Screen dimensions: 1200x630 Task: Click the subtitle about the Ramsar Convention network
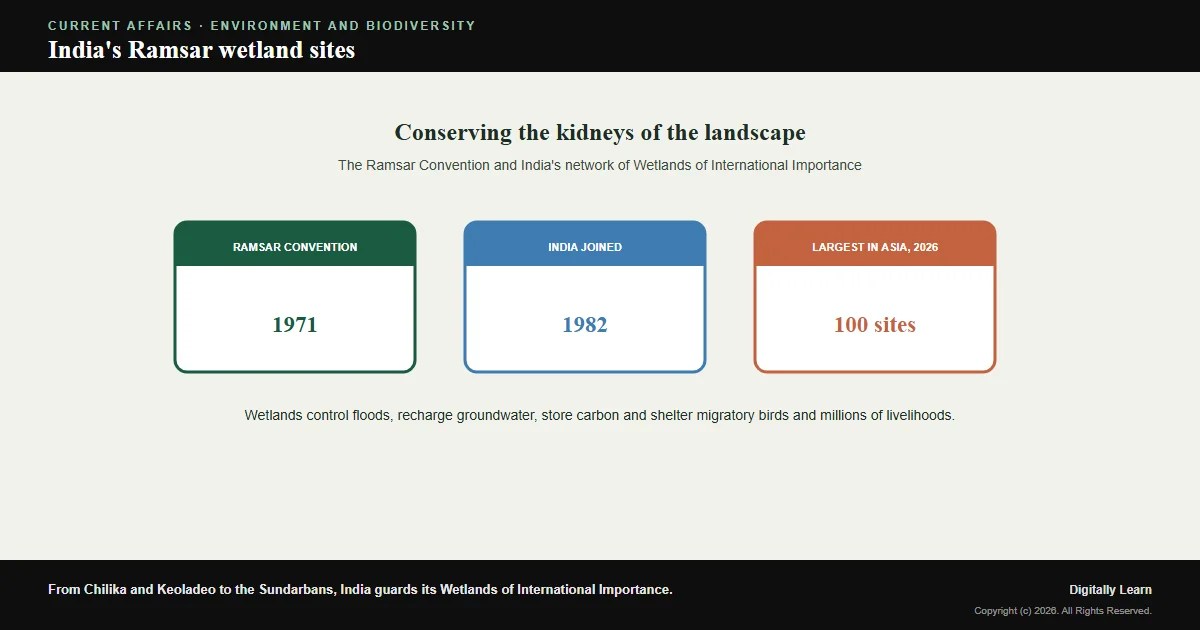click(600, 165)
